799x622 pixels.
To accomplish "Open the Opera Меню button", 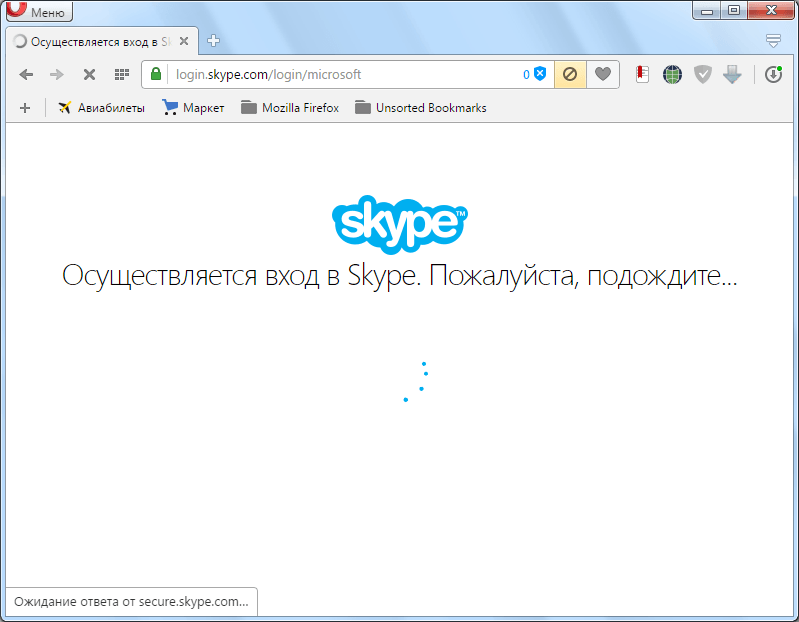I will [39, 11].
